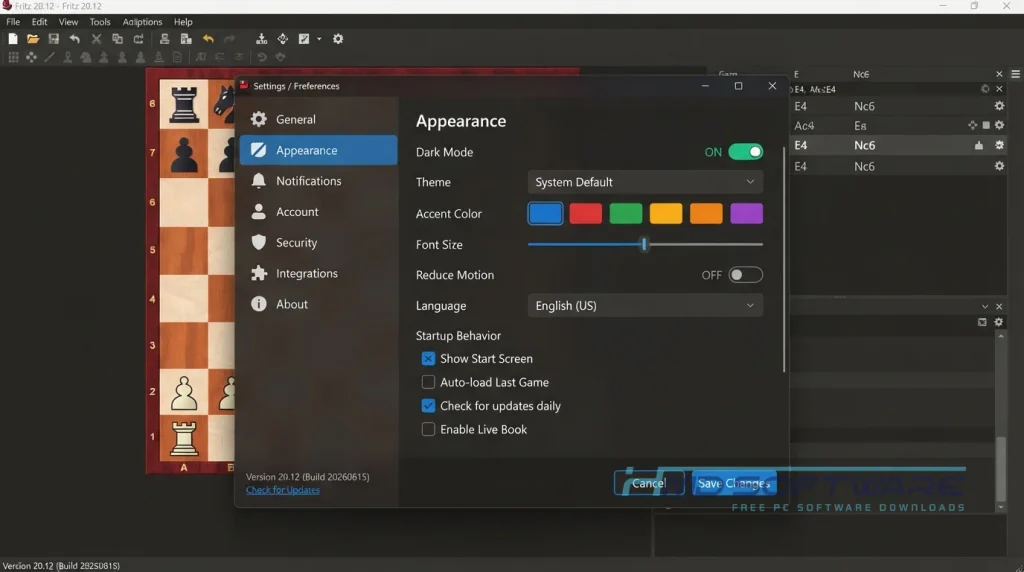The image size is (1024, 572).
Task: Click the black rook on the top rank
Action: pyautogui.click(x=184, y=105)
